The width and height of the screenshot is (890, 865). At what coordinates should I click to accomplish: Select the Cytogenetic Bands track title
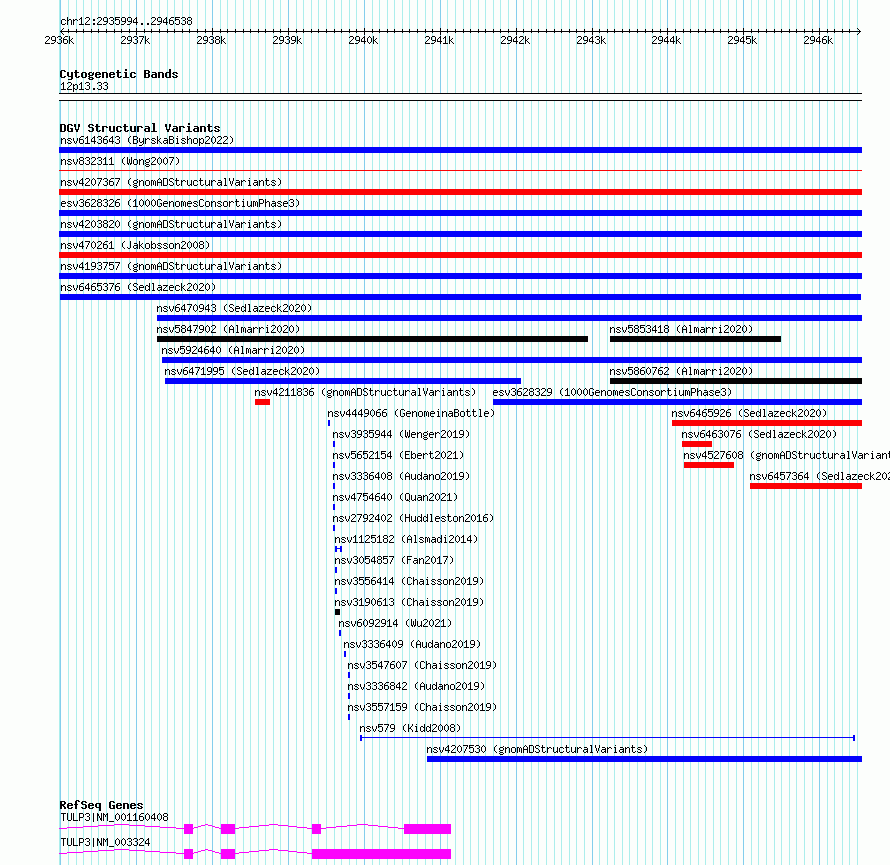(x=119, y=74)
